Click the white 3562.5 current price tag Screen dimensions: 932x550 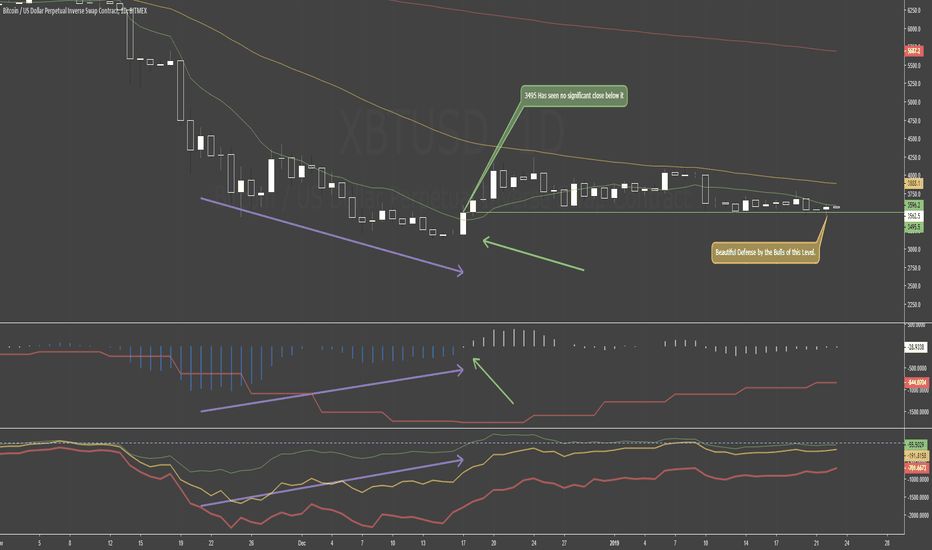[913, 216]
